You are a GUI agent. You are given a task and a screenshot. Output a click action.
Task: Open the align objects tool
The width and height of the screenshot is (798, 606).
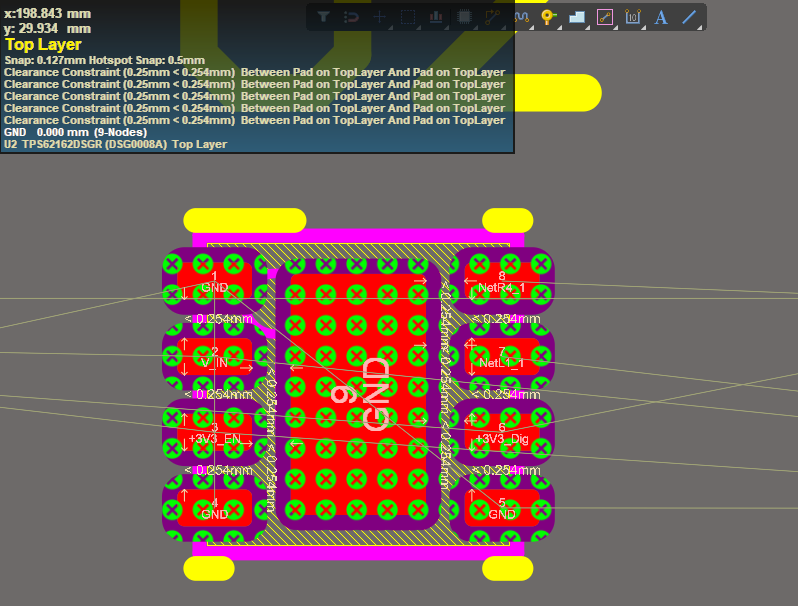coord(435,17)
